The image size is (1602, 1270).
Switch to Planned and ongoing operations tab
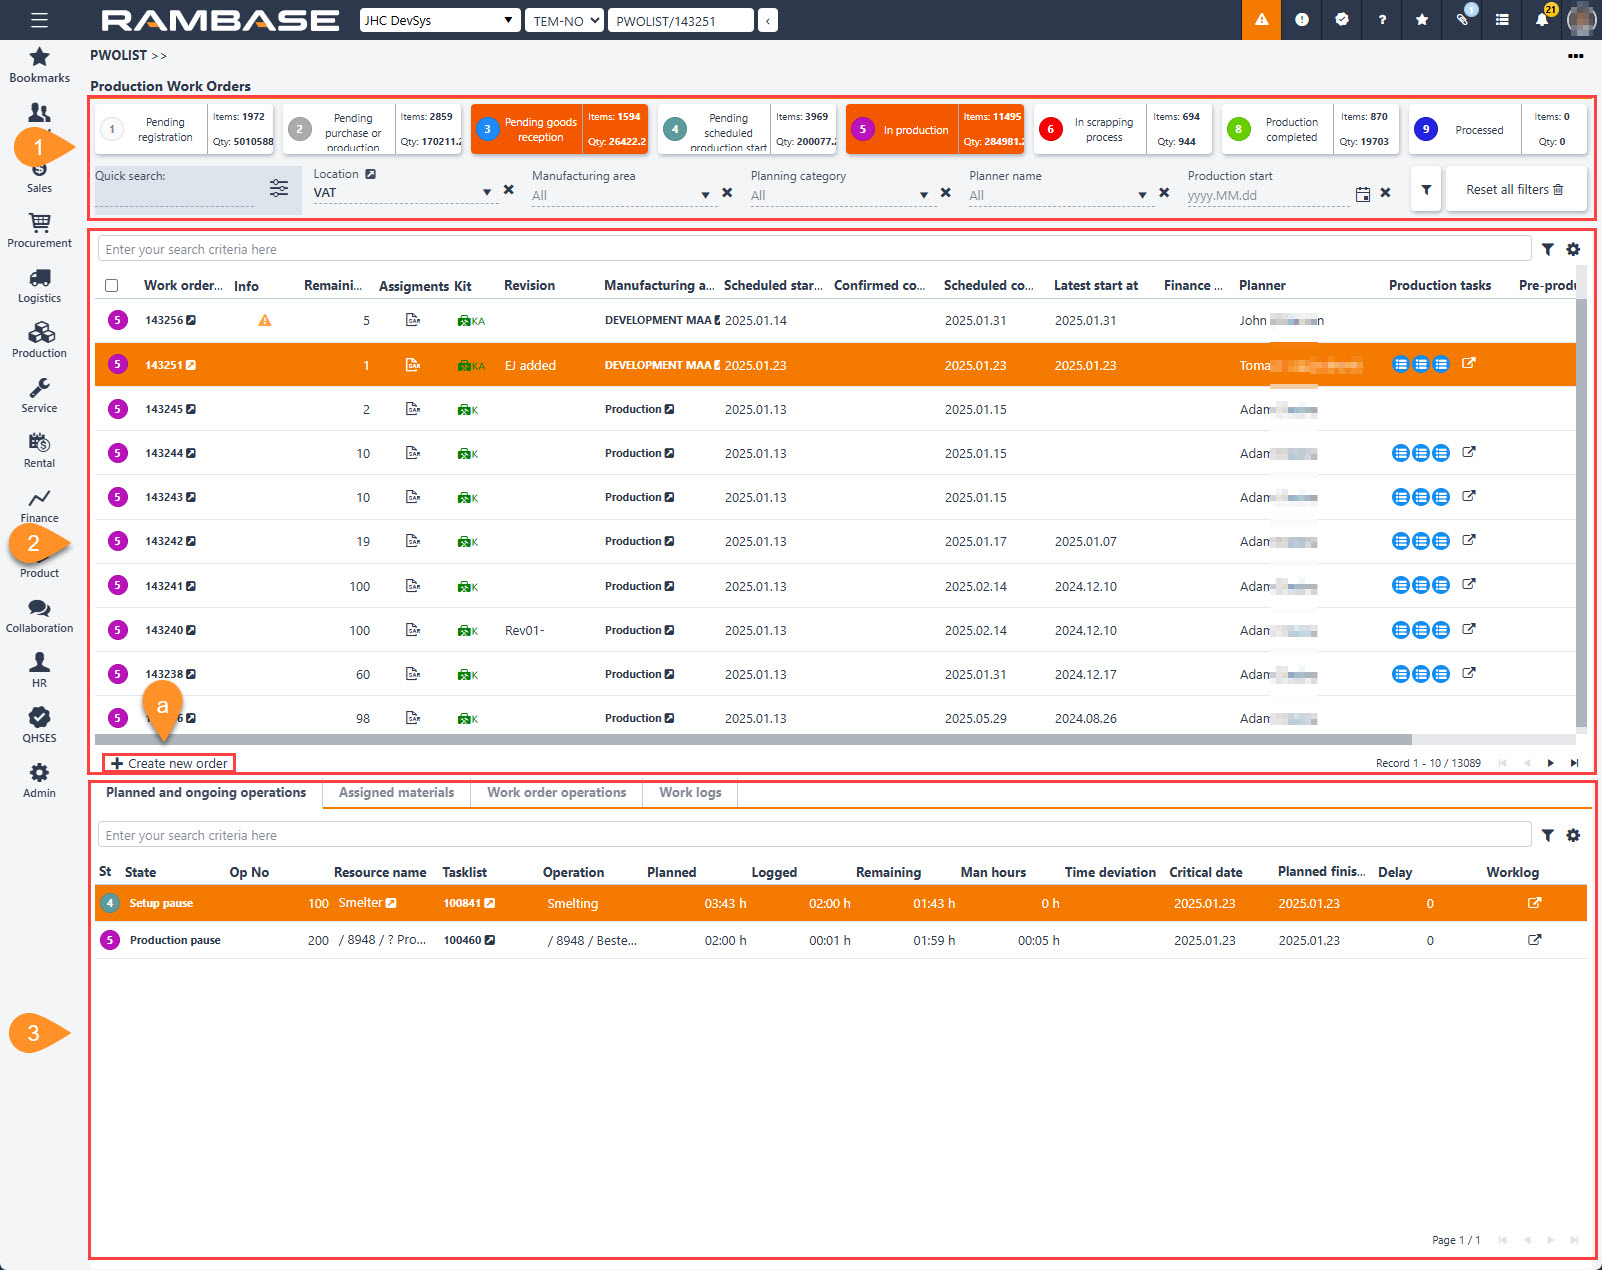coord(206,793)
